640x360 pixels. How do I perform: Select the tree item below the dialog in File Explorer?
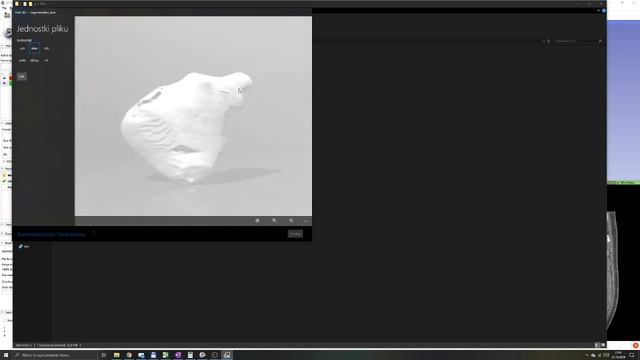coord(24,247)
